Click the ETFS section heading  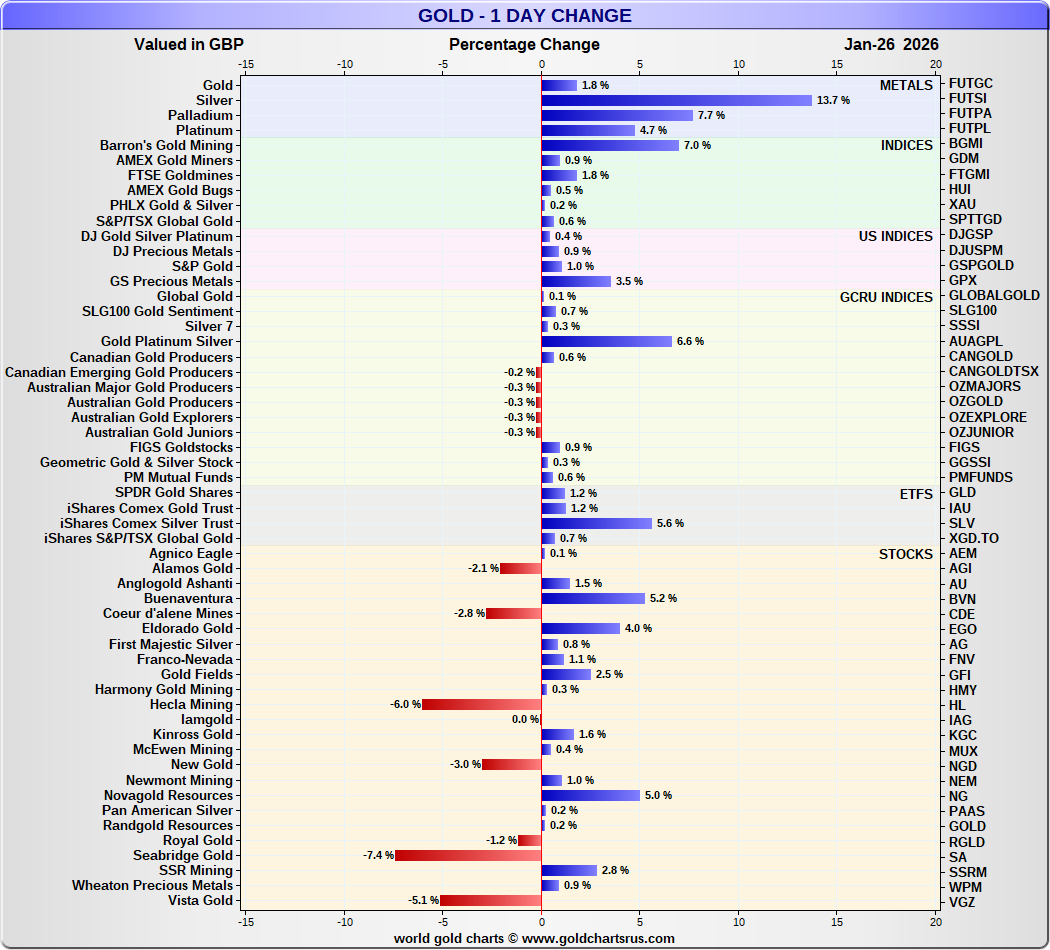click(915, 493)
